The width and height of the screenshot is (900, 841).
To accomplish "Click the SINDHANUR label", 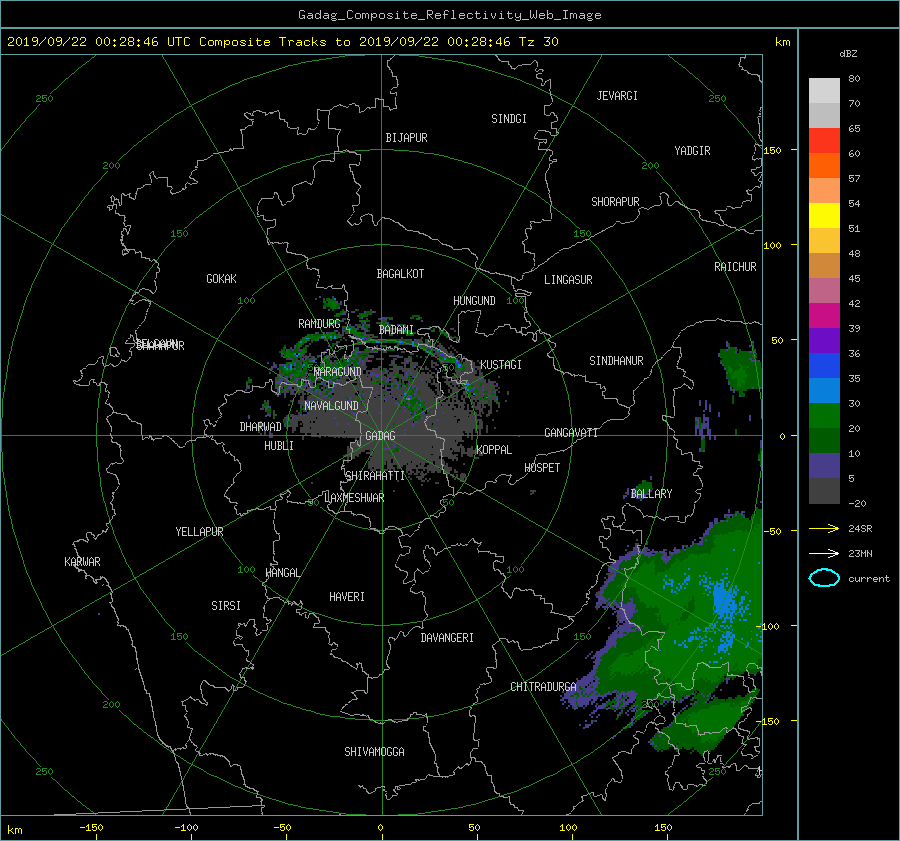I will click(616, 361).
